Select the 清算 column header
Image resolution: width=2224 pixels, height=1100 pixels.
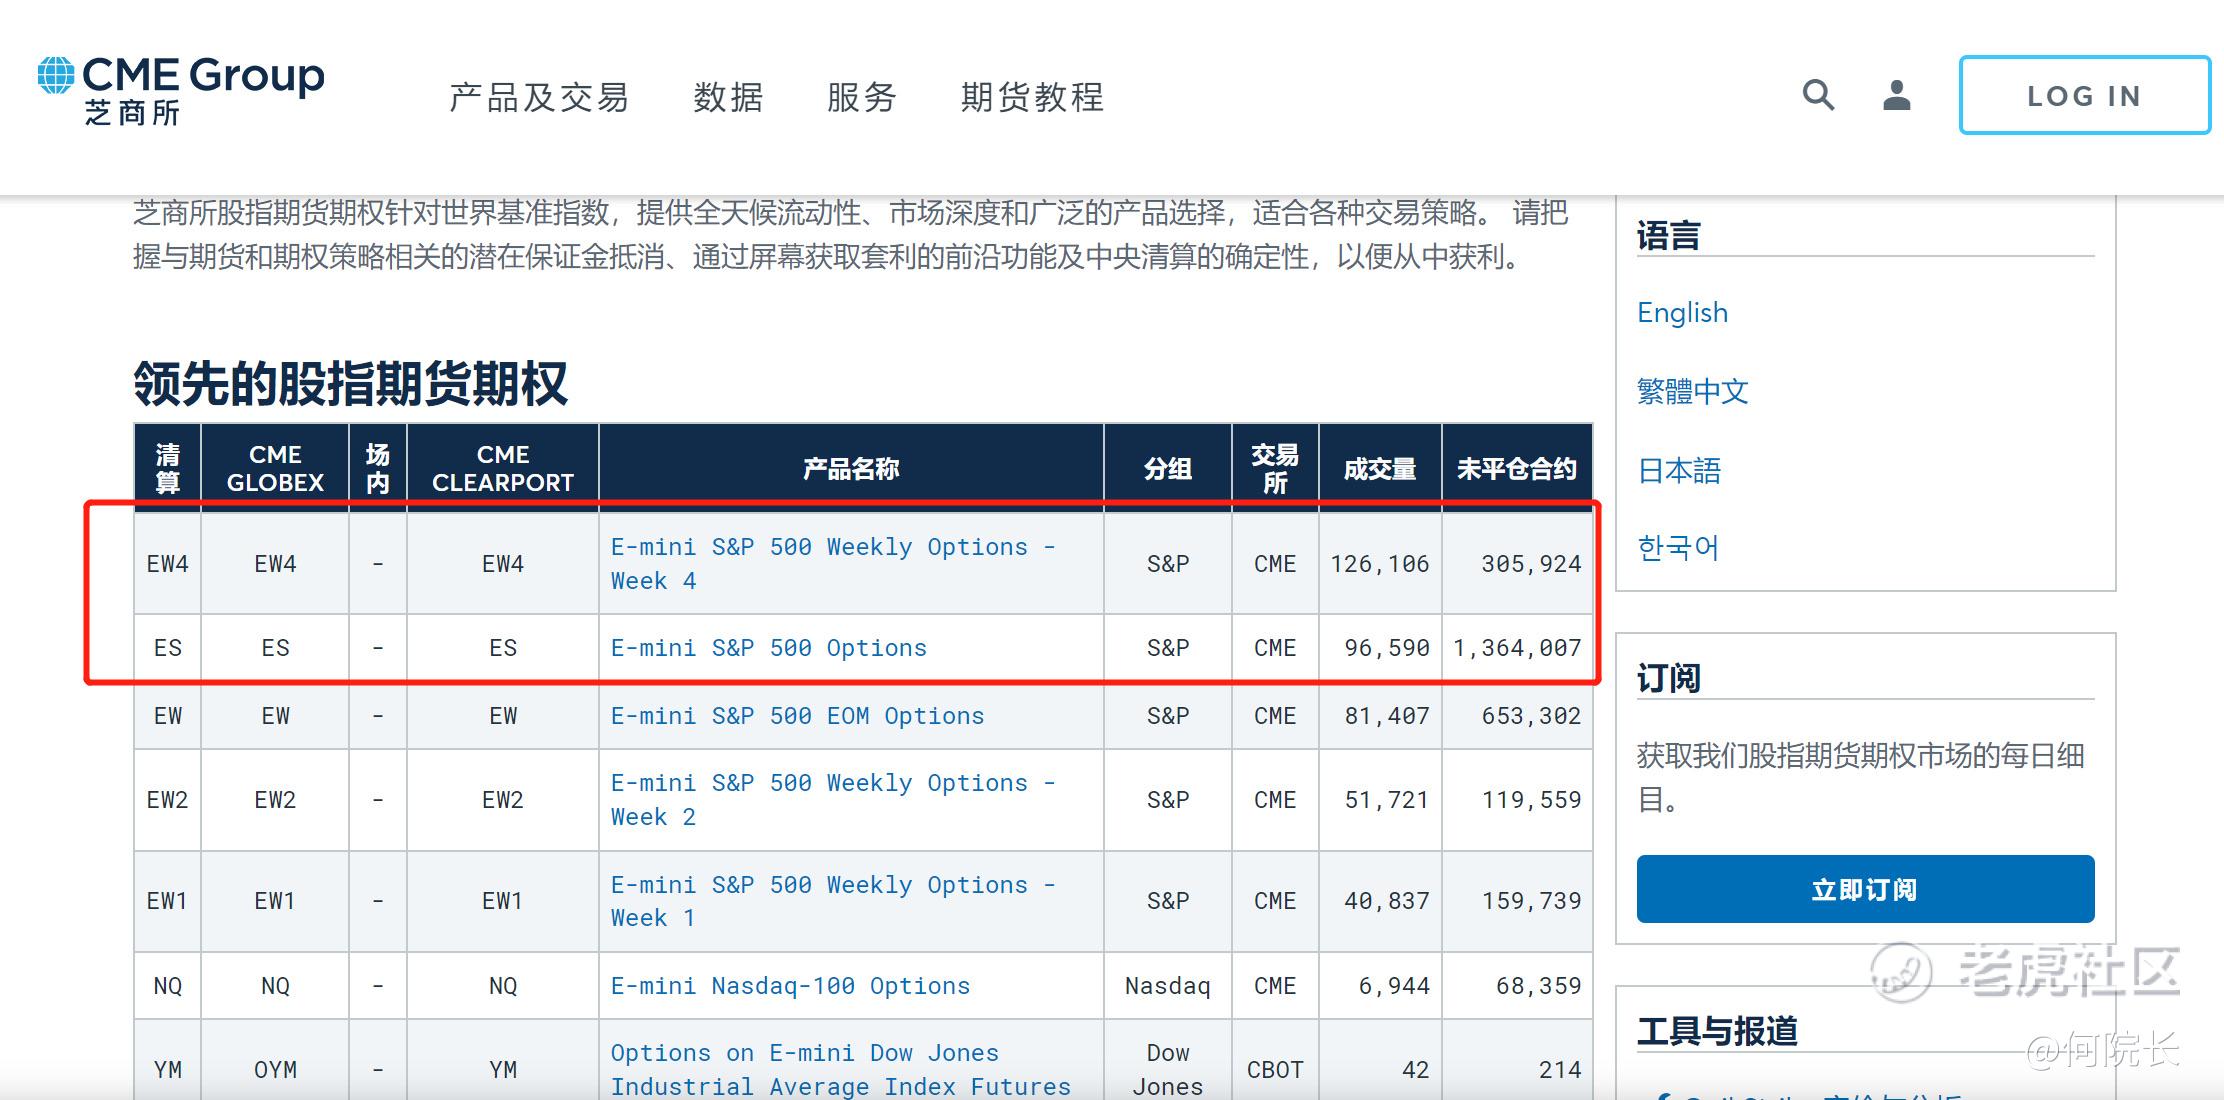[168, 469]
